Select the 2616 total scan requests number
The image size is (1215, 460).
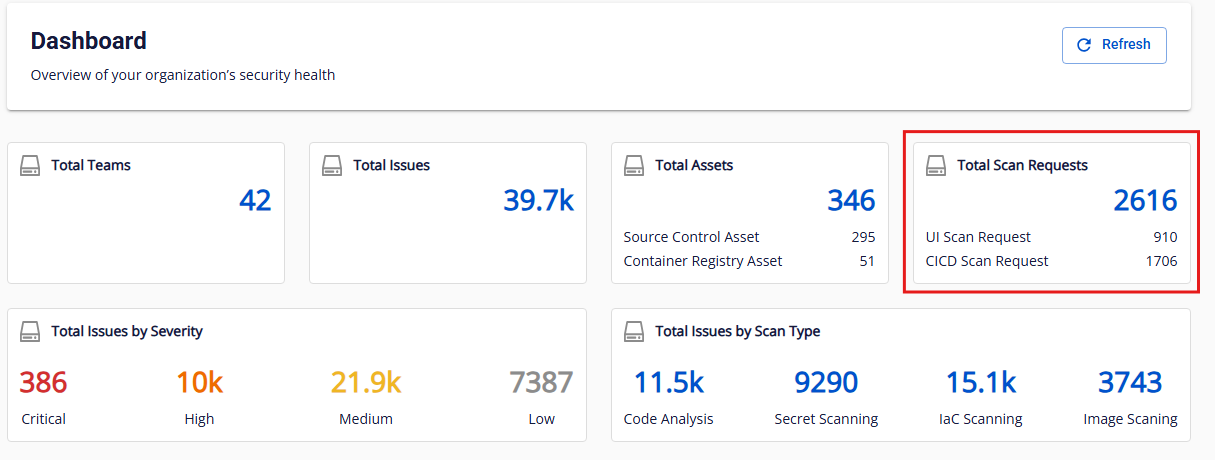click(x=1145, y=201)
